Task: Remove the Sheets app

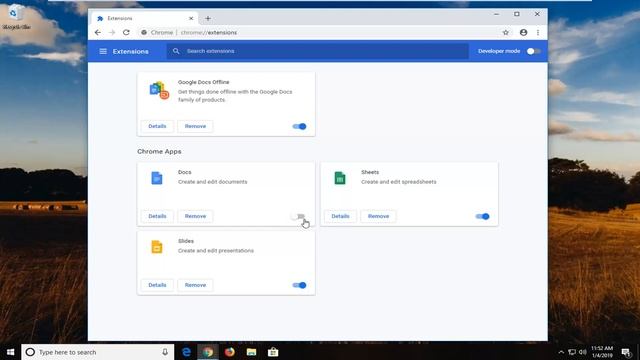Action: tap(378, 216)
